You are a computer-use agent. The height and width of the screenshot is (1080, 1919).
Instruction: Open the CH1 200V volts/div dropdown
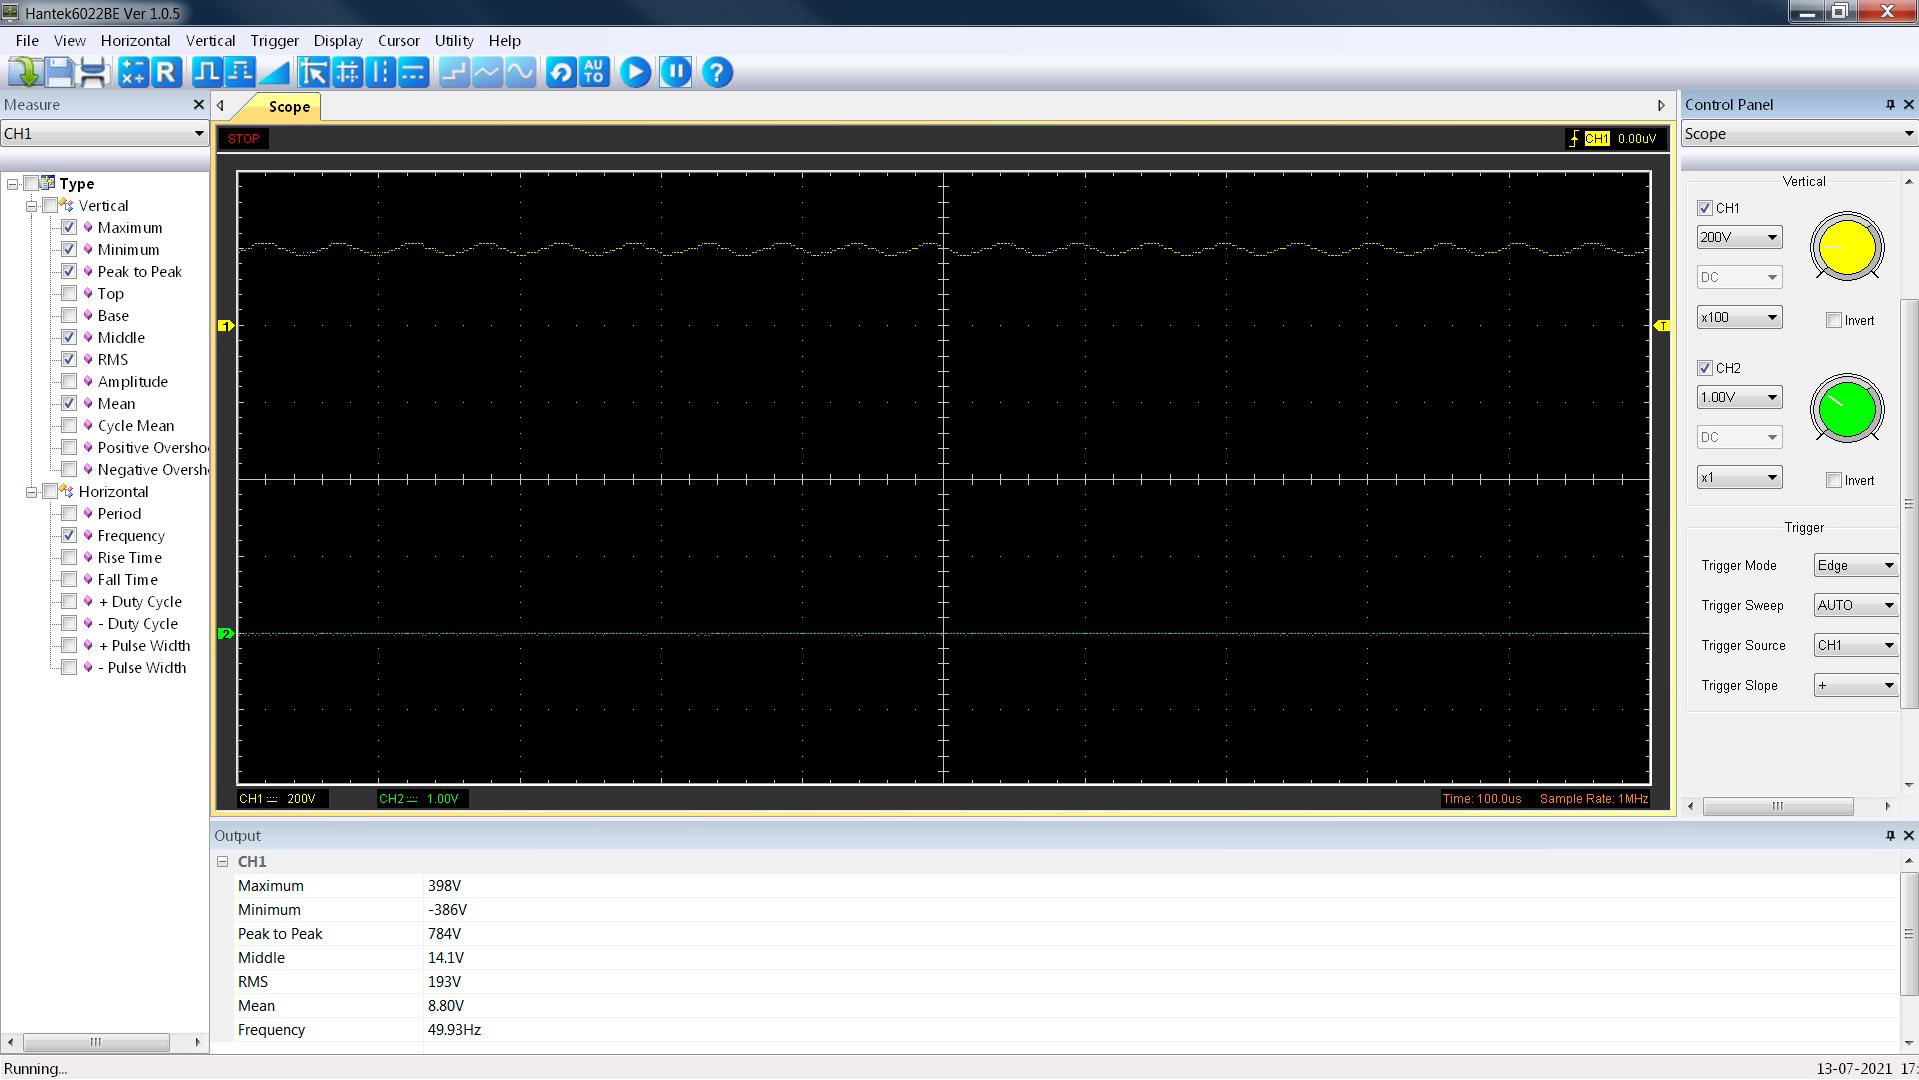(x=1739, y=238)
